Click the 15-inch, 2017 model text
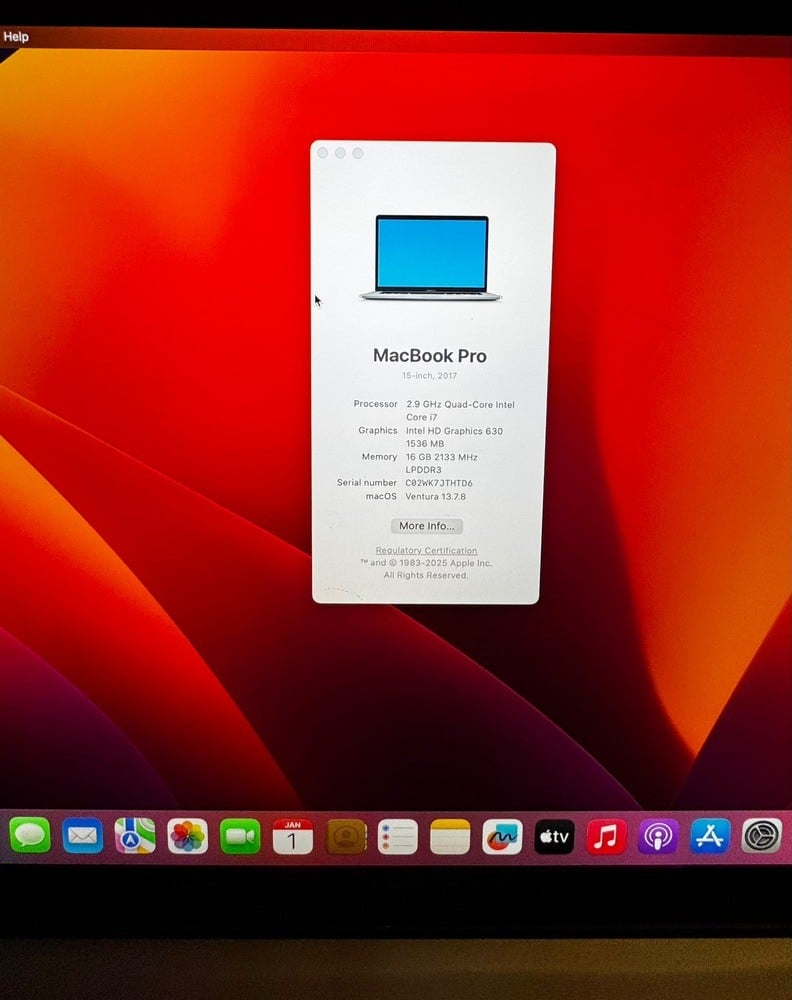This screenshot has height=1000, width=792. pos(429,376)
